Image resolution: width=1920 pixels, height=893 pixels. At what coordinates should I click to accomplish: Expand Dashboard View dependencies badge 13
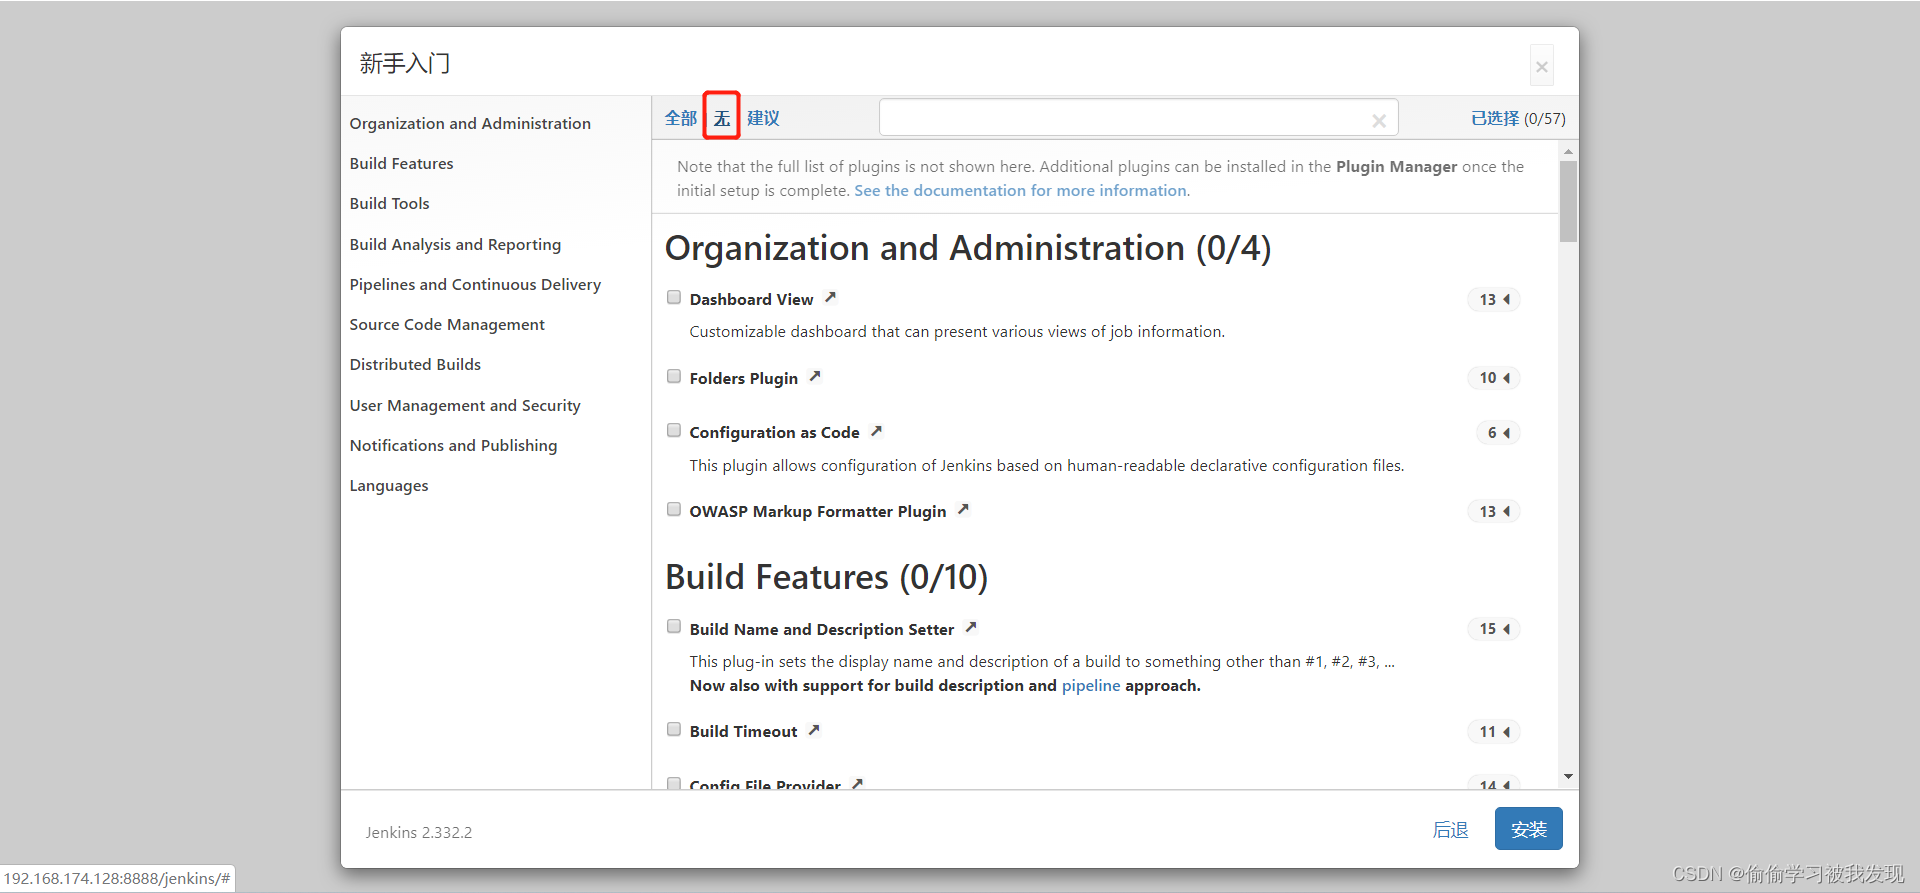pyautogui.click(x=1494, y=300)
